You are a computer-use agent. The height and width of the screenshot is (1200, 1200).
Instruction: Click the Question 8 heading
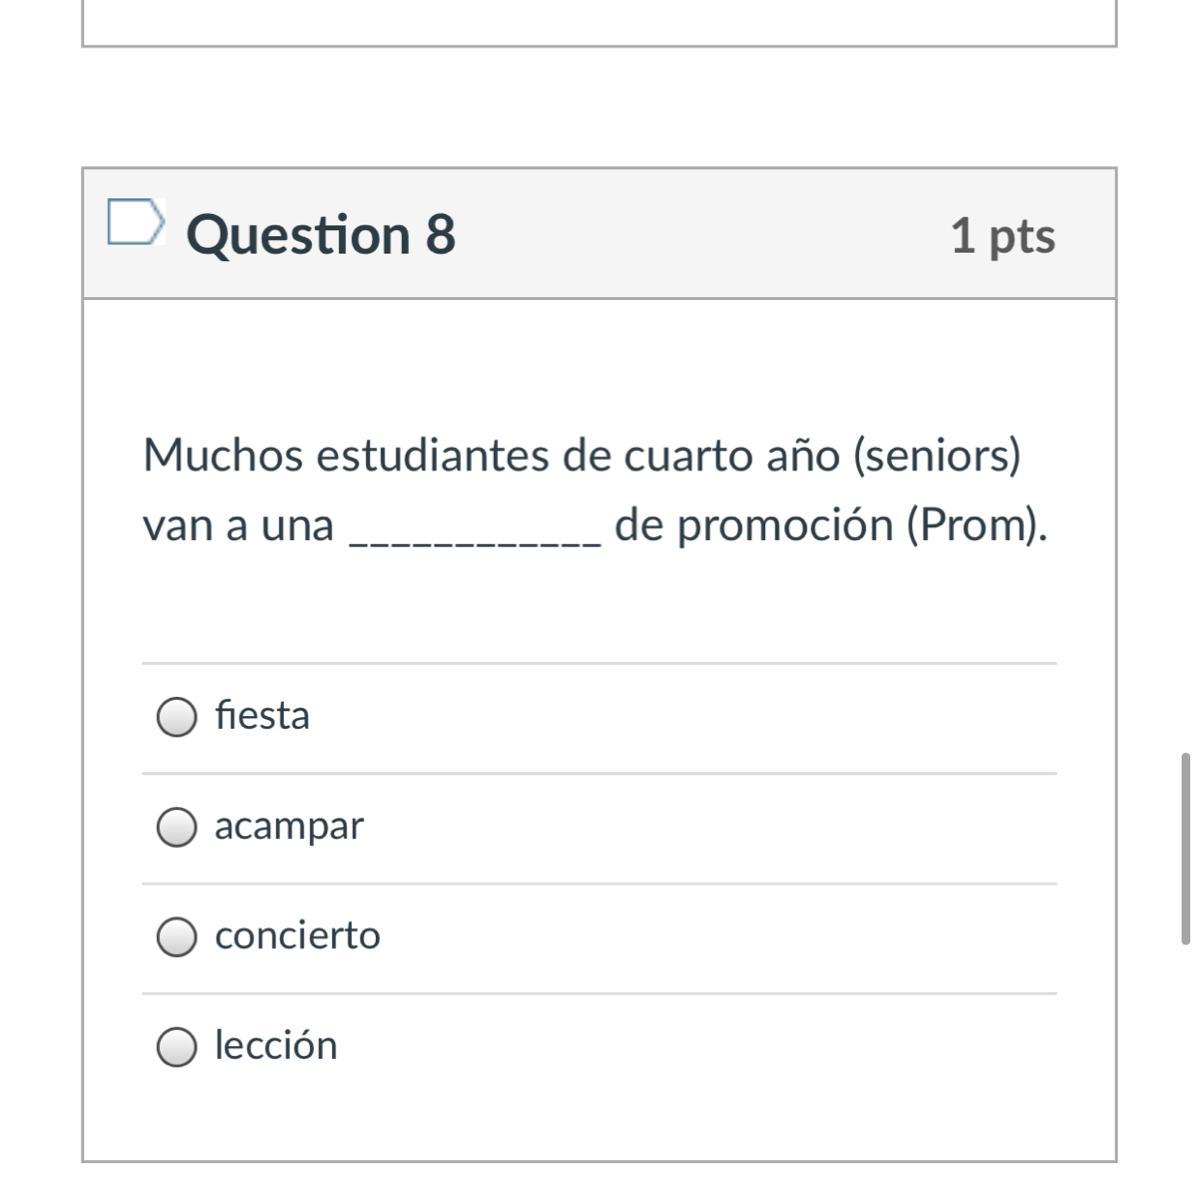coord(321,235)
